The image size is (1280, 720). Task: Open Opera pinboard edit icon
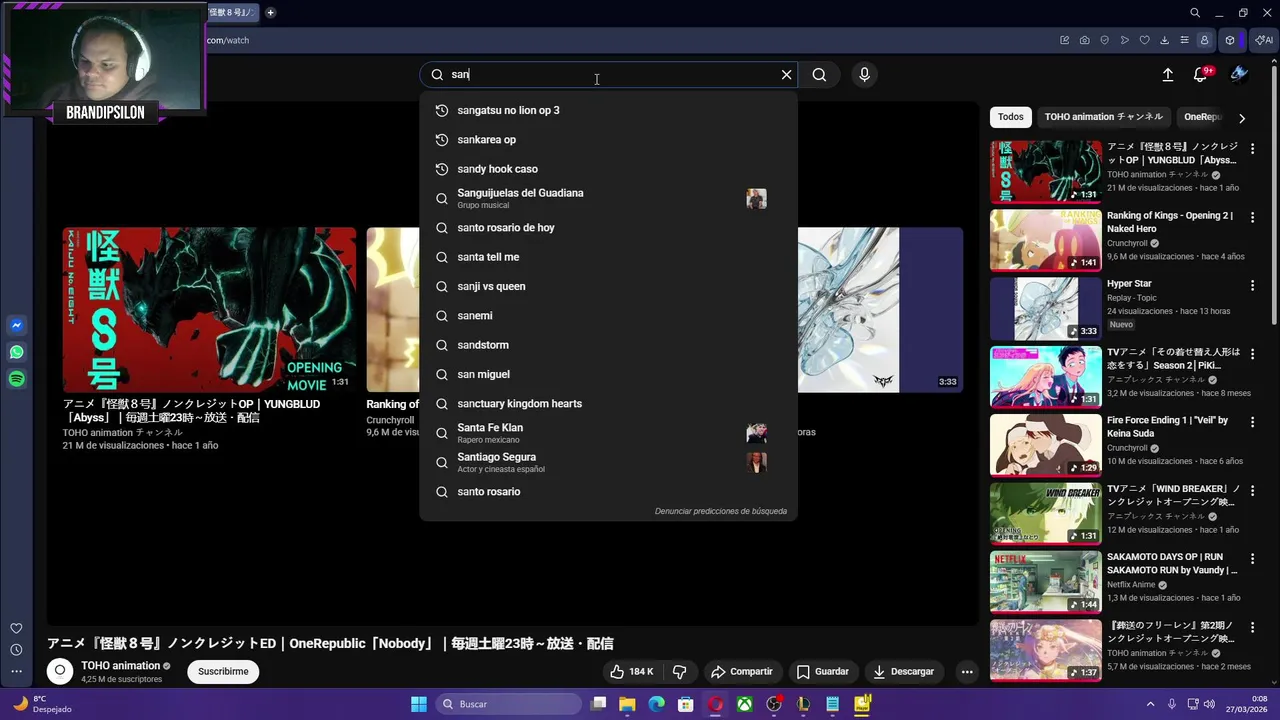click(1065, 40)
